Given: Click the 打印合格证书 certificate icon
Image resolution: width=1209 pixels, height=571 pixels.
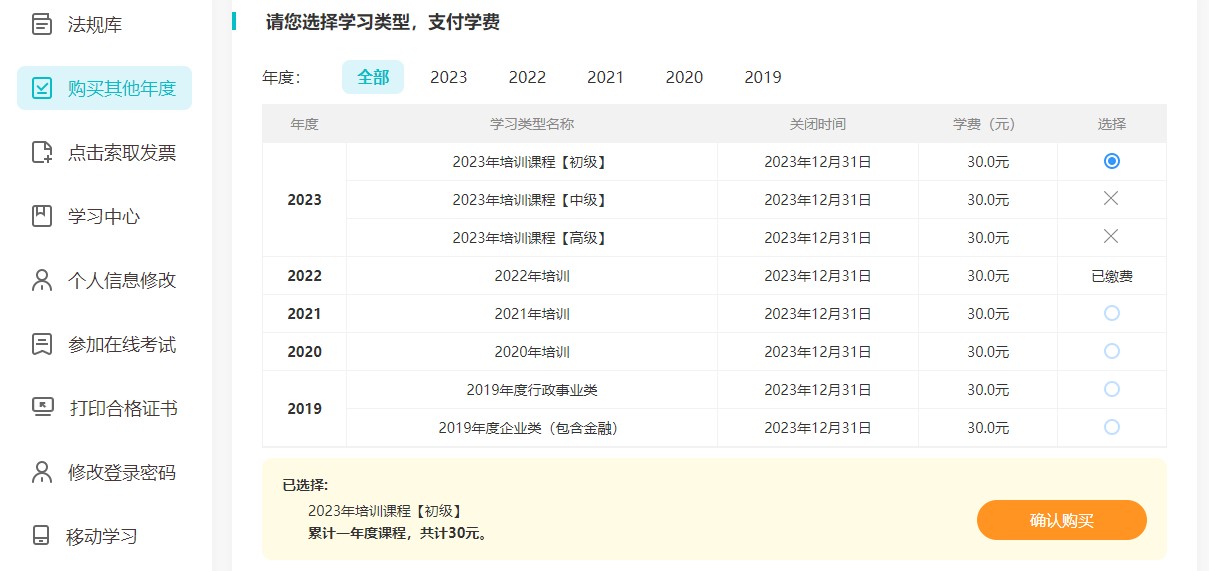Looking at the screenshot, I should [x=42, y=408].
